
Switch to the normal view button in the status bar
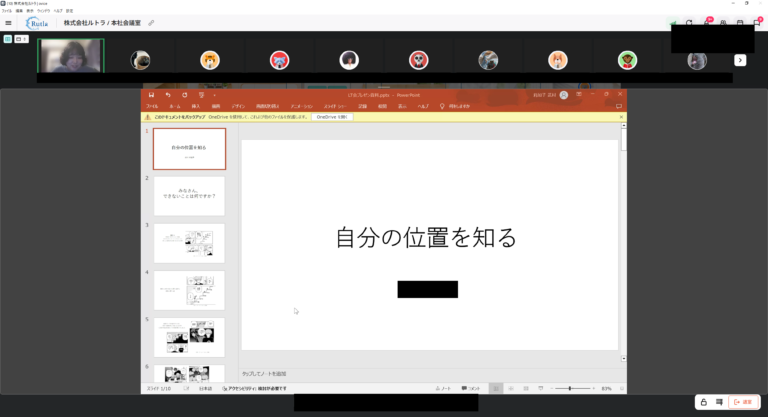pyautogui.click(x=495, y=388)
